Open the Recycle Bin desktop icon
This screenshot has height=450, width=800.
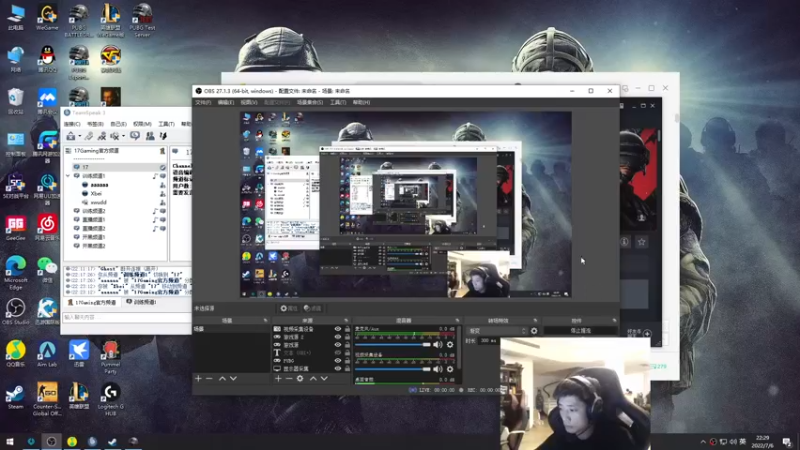click(15, 101)
